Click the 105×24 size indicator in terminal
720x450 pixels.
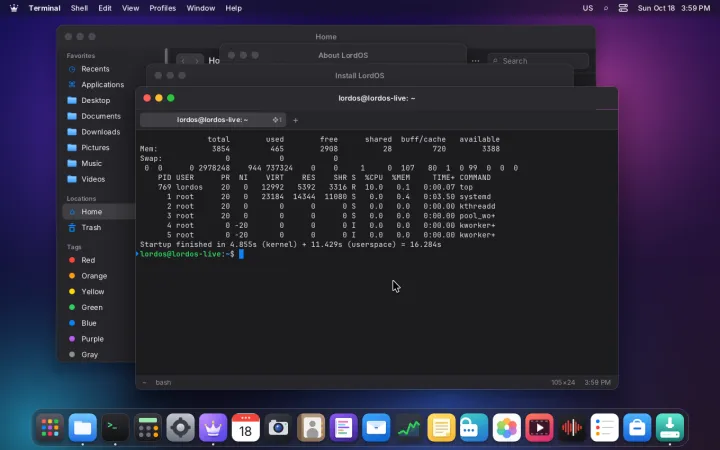click(x=563, y=382)
